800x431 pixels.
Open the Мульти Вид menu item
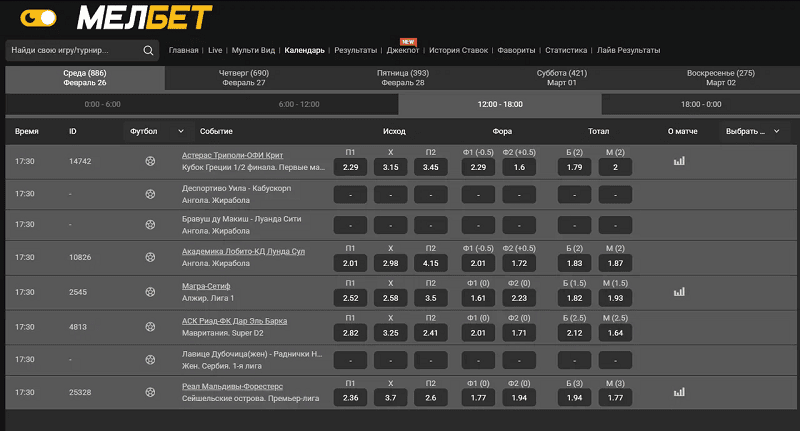coord(253,50)
